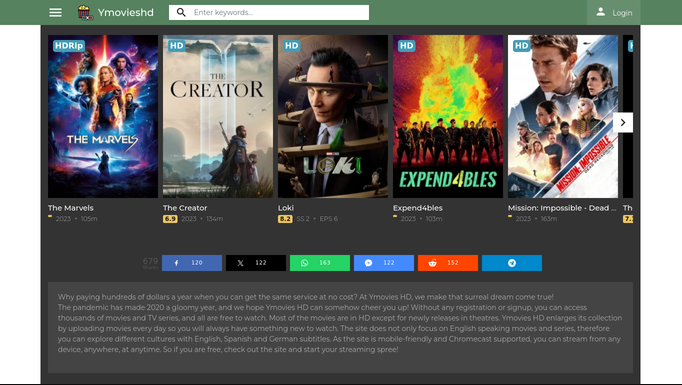The height and width of the screenshot is (385, 682).
Task: Click the Facebook icon
Action: pyautogui.click(x=176, y=263)
